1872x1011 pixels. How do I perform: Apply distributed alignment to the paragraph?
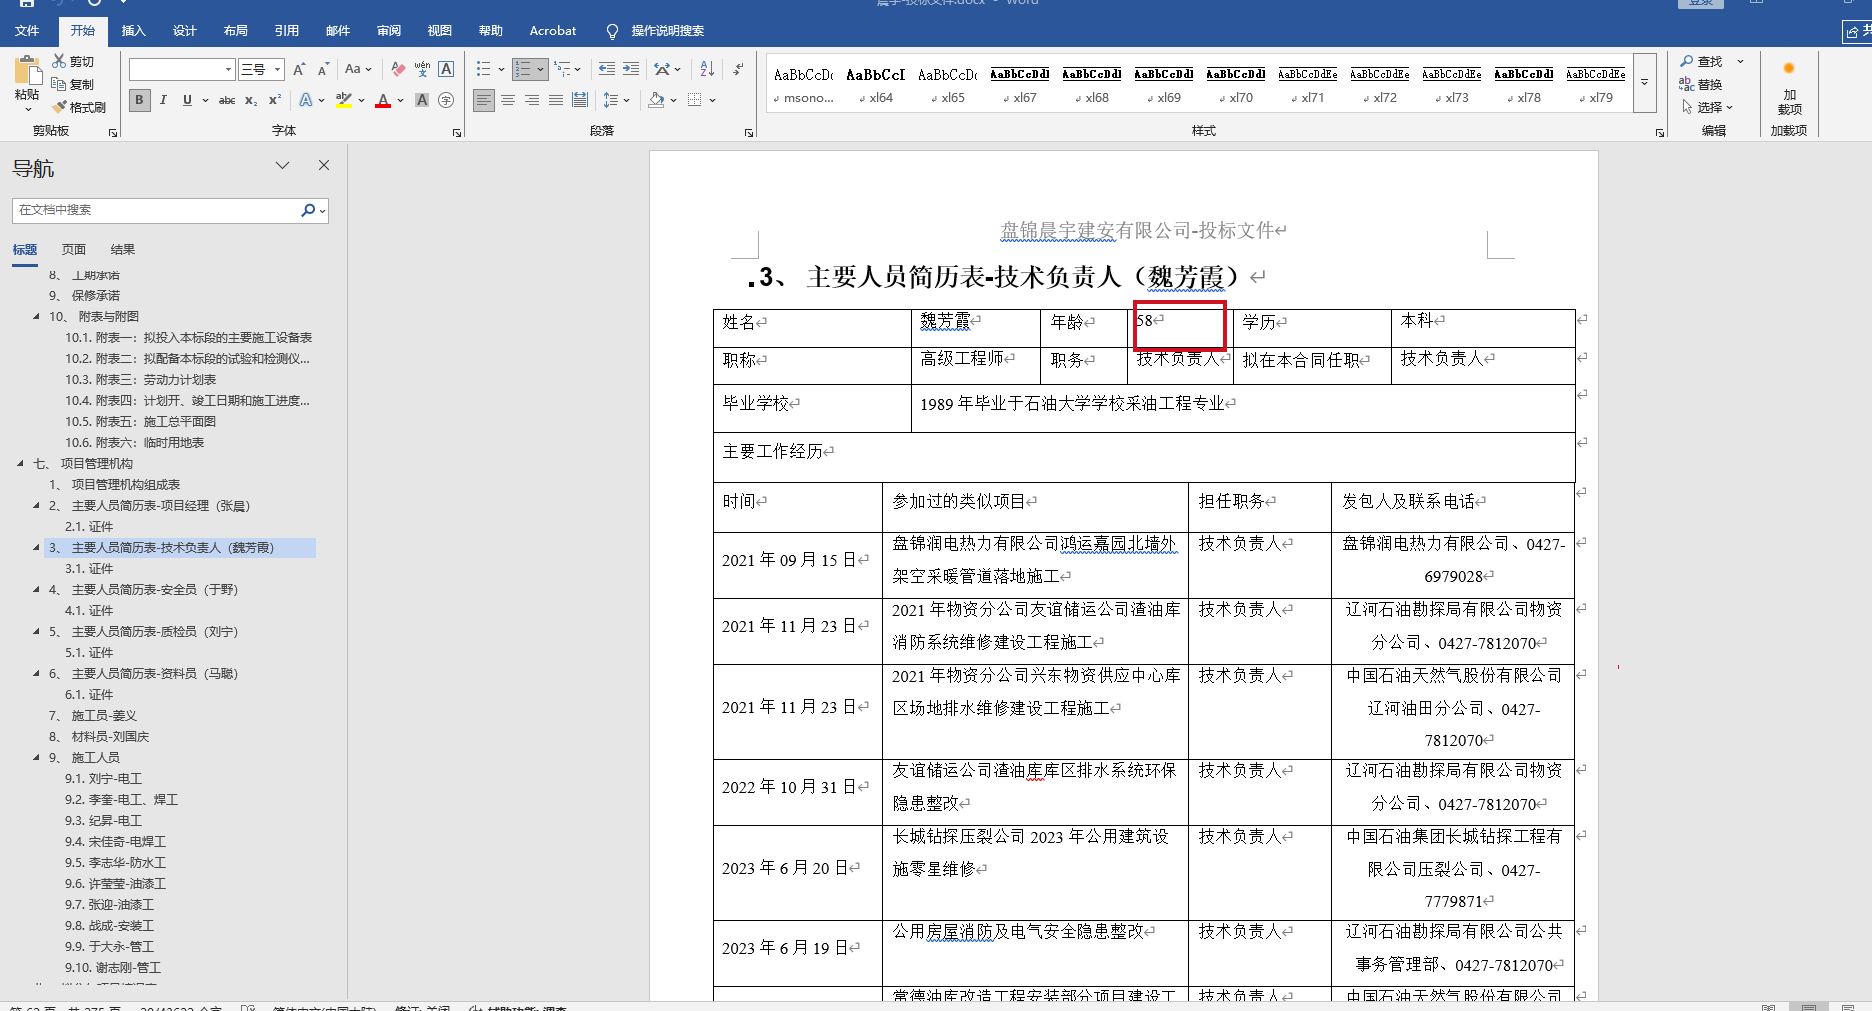pos(580,100)
